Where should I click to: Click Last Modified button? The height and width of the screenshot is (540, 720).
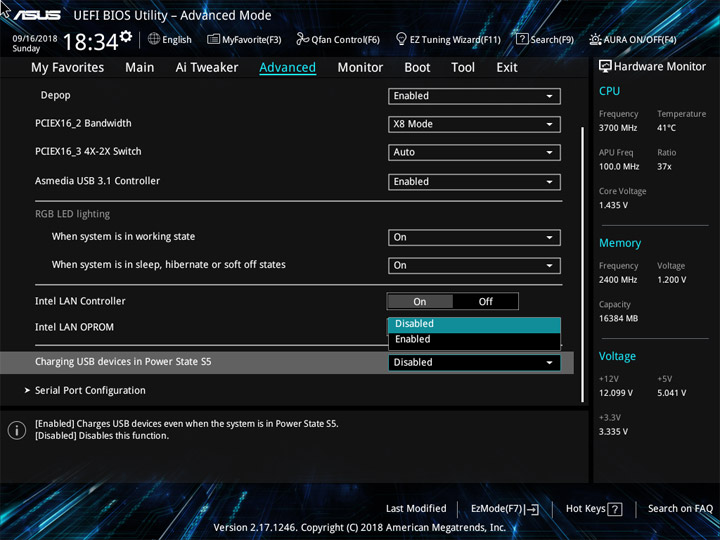pyautogui.click(x=416, y=509)
